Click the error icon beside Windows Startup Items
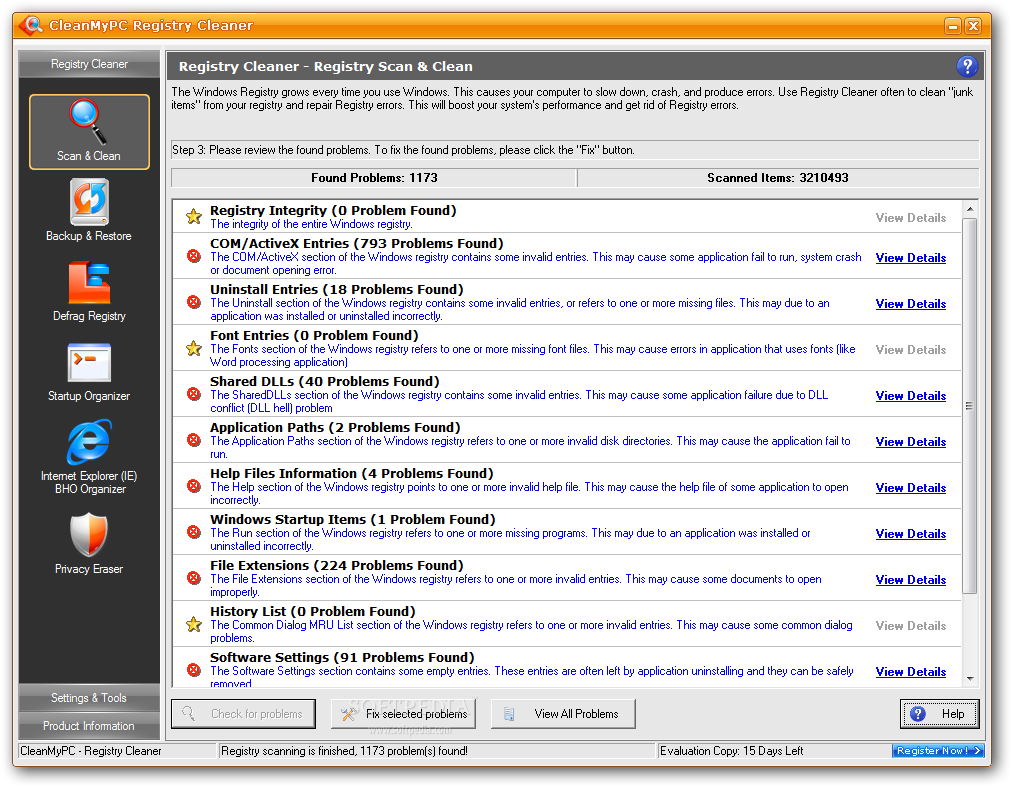This screenshot has height=787, width=1012. [x=194, y=532]
